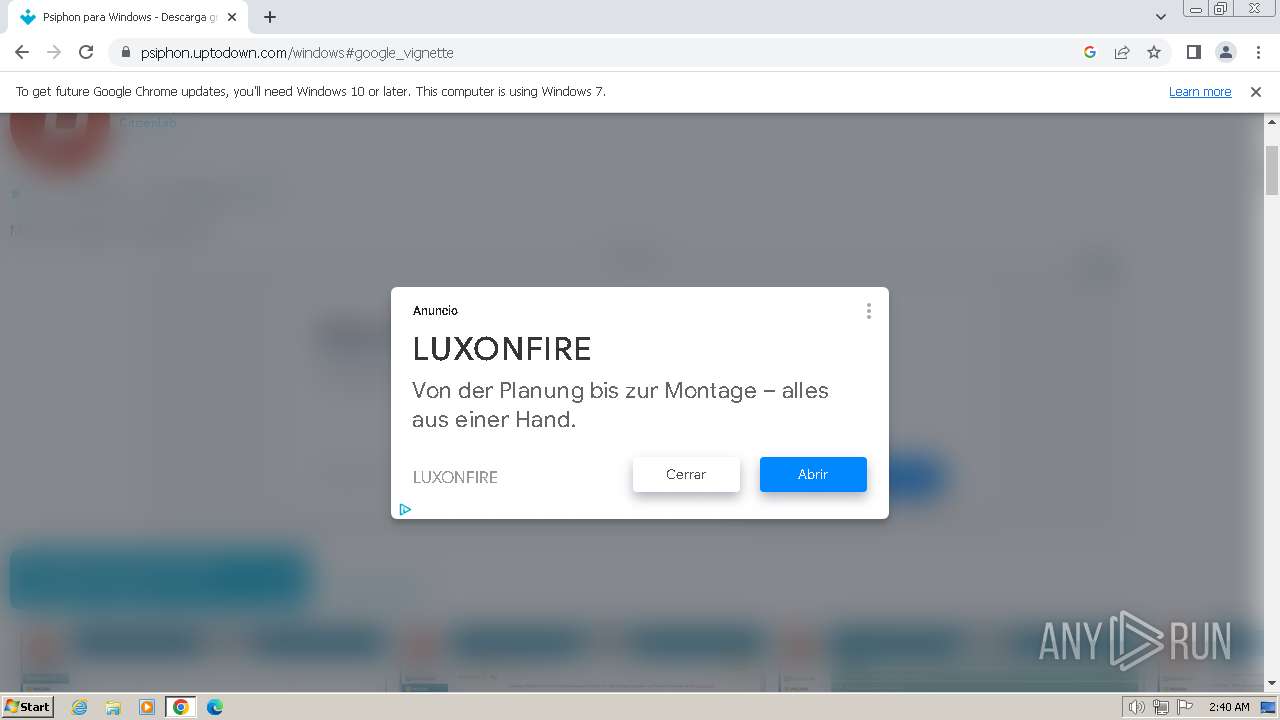The width and height of the screenshot is (1280, 720).
Task: Click the padlock site info icon
Action: point(126,53)
